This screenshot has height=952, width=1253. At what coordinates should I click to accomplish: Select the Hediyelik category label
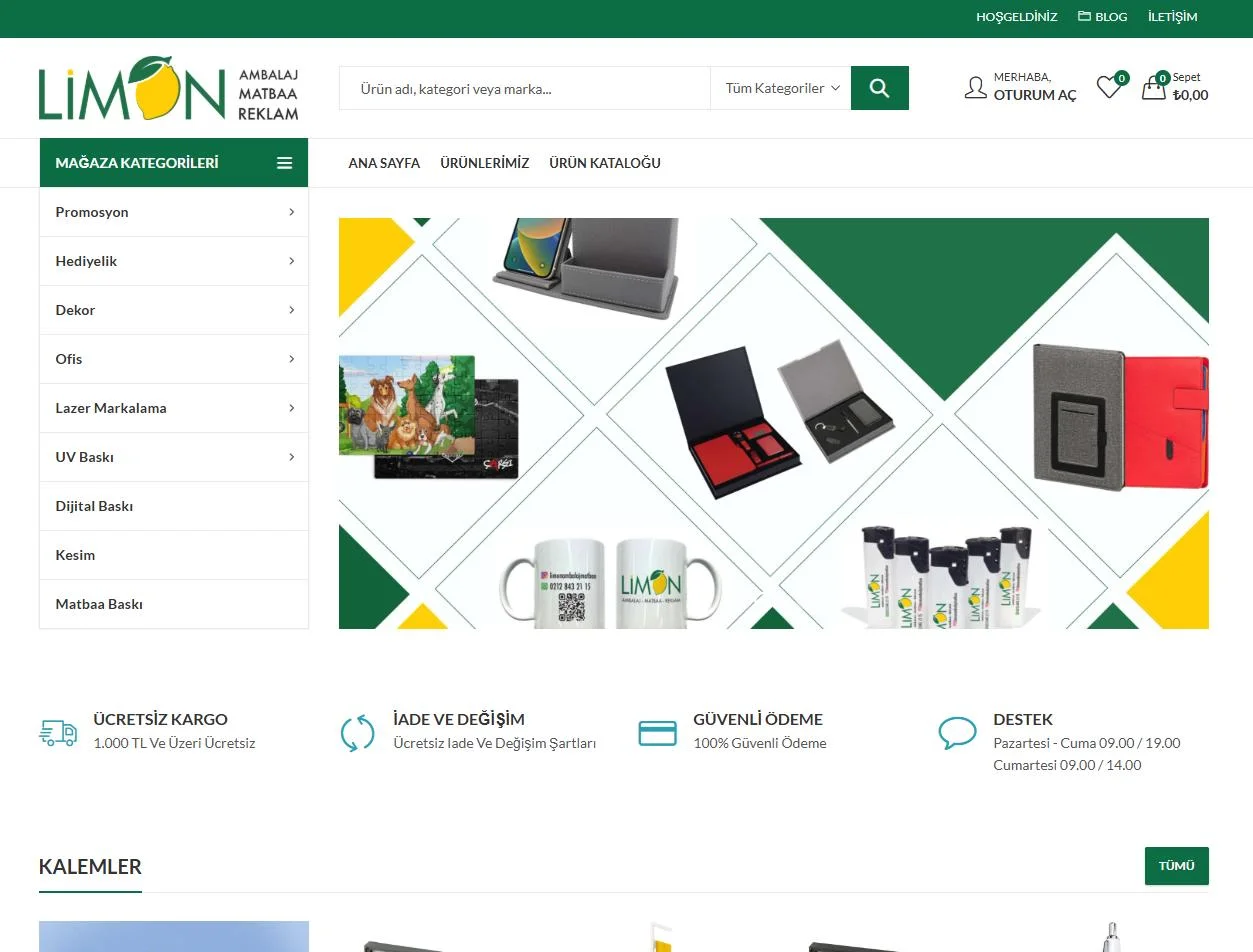coord(86,261)
